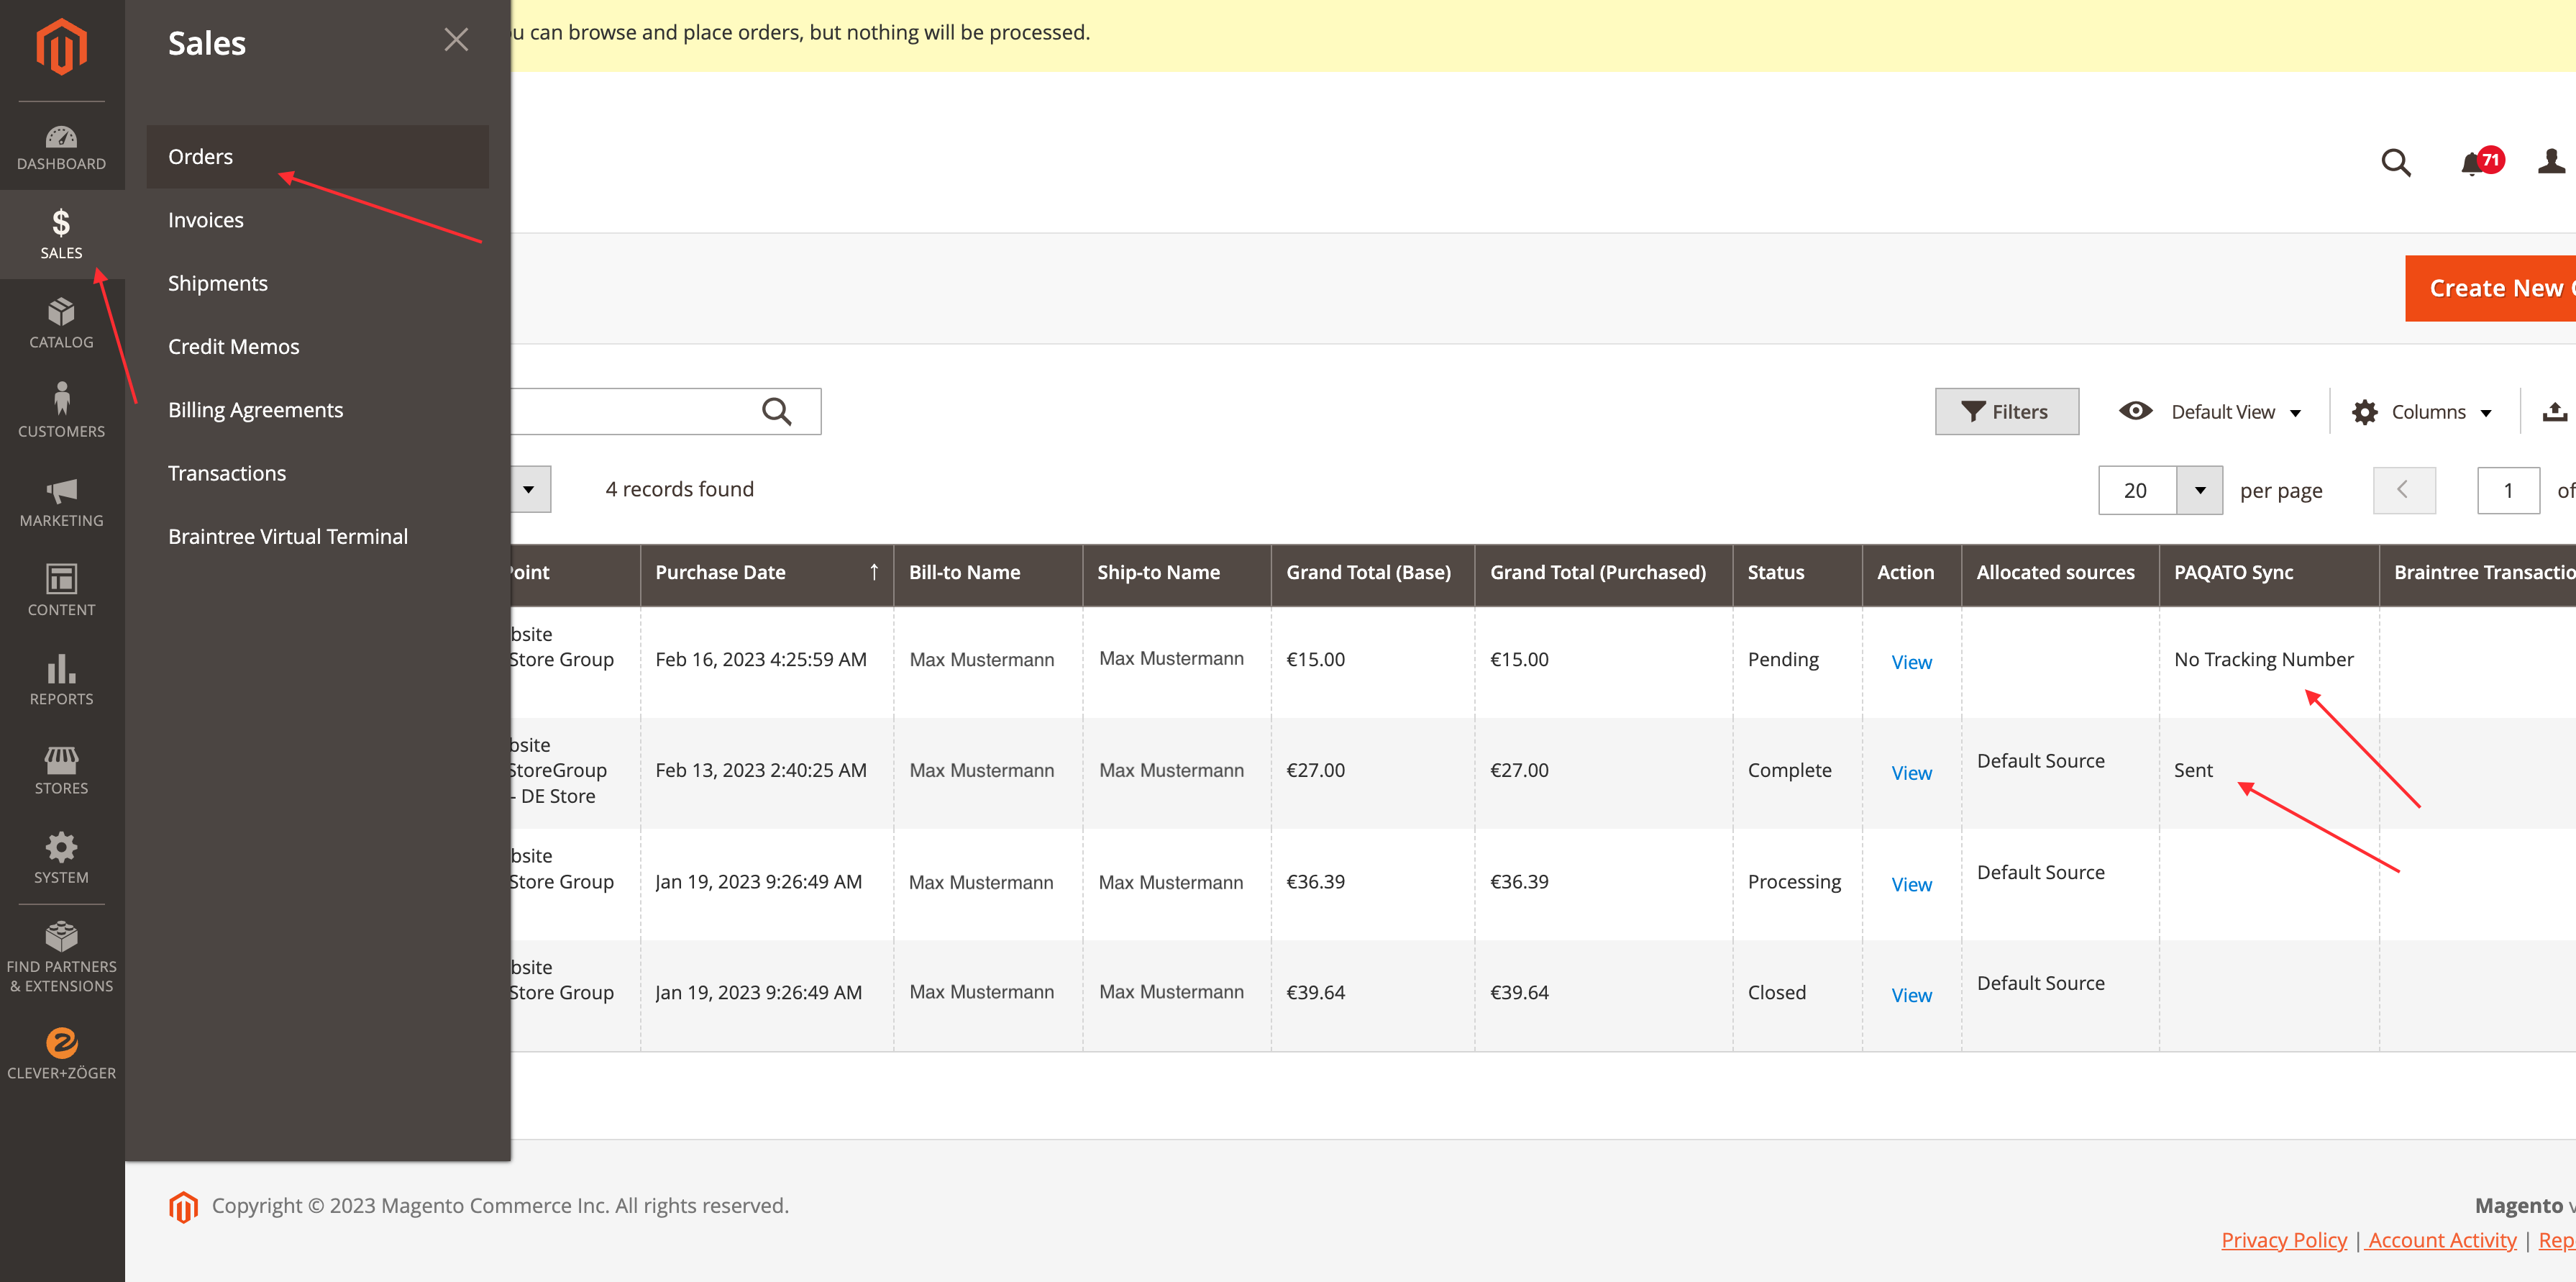Open the Customers sidebar section

point(62,412)
